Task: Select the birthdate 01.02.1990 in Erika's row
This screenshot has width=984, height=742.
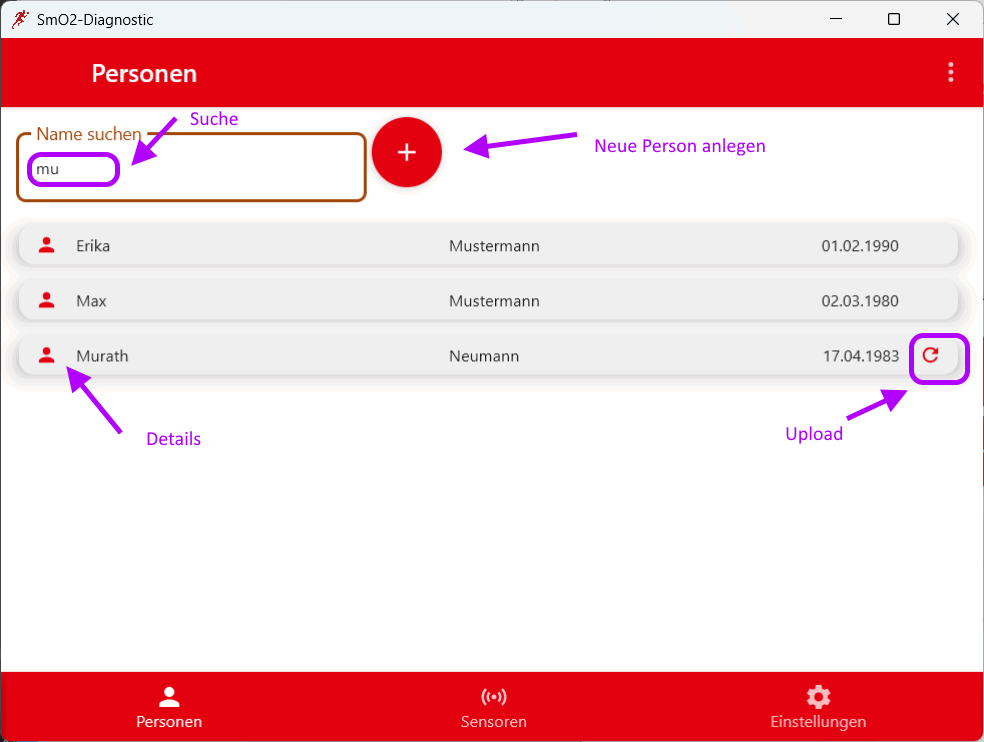Action: click(860, 245)
